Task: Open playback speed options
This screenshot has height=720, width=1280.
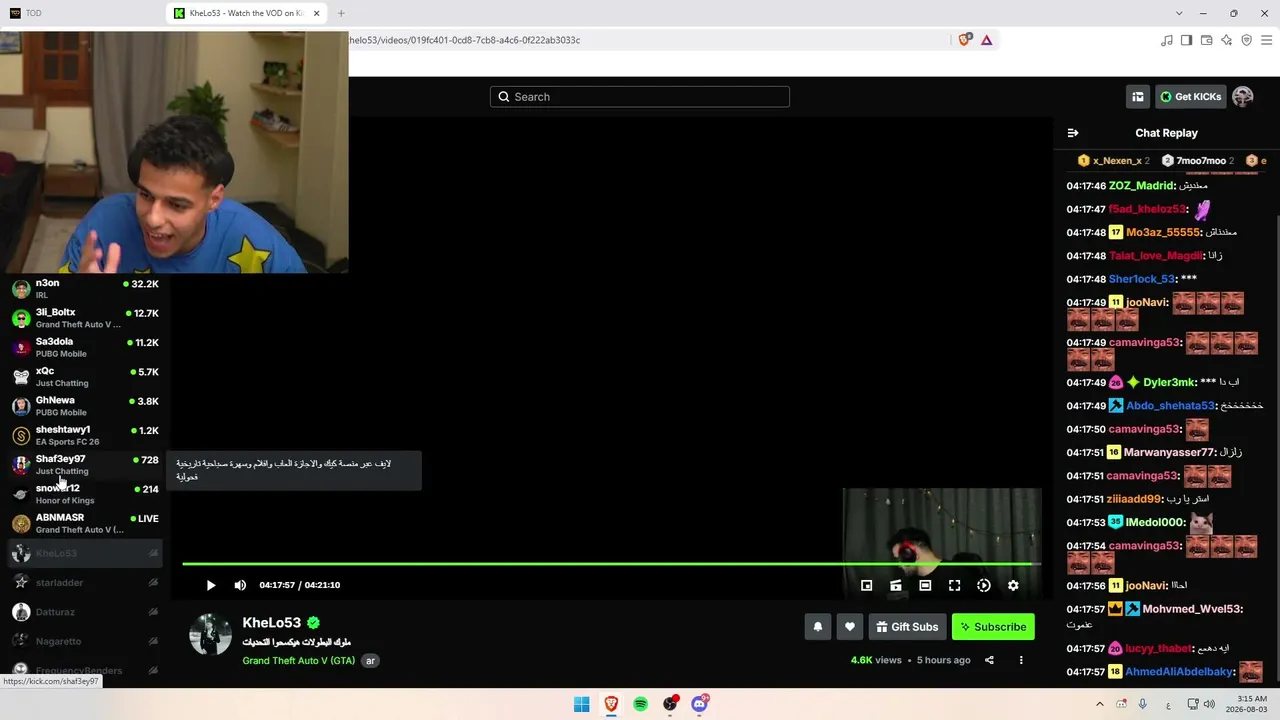Action: 984,585
